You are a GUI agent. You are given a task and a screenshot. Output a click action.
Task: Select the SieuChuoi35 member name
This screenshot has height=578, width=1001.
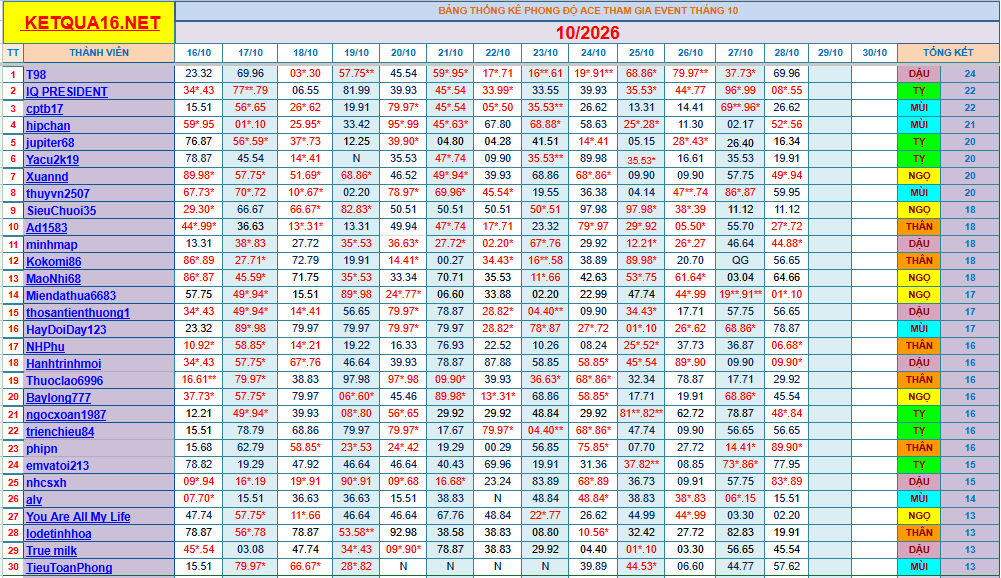(x=61, y=211)
